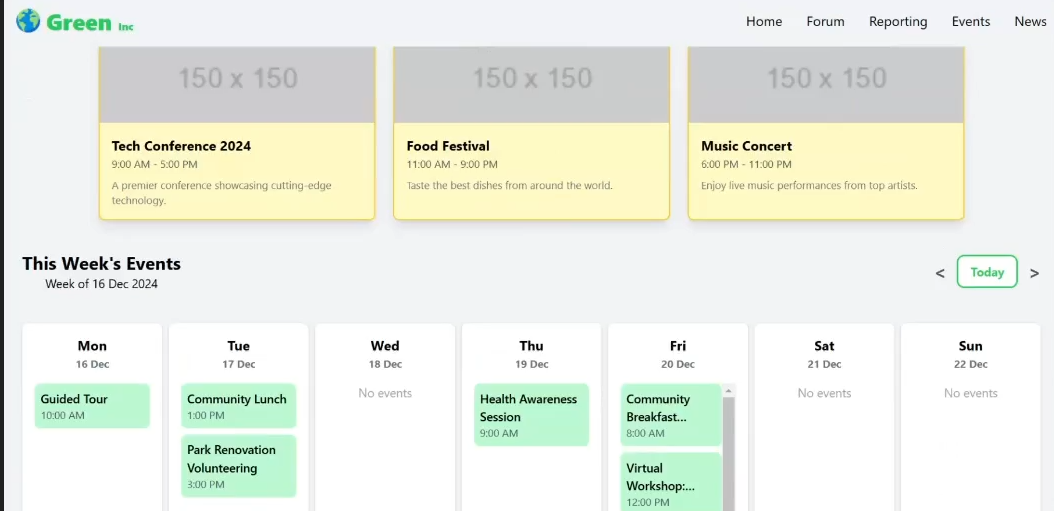Open the Guided Tour event on Monday
The height and width of the screenshot is (511, 1054).
pos(92,406)
